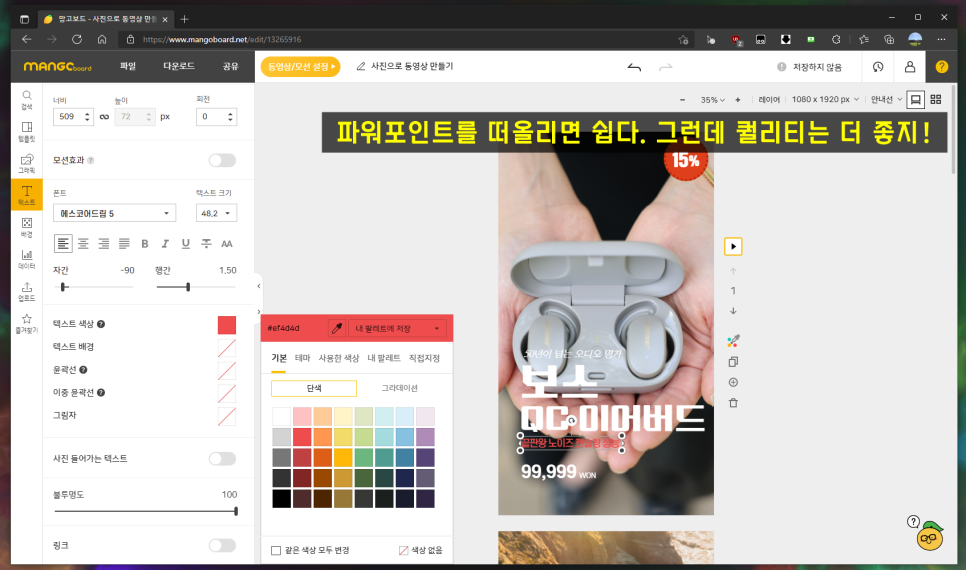Select the 그라데이션 option

click(399, 388)
